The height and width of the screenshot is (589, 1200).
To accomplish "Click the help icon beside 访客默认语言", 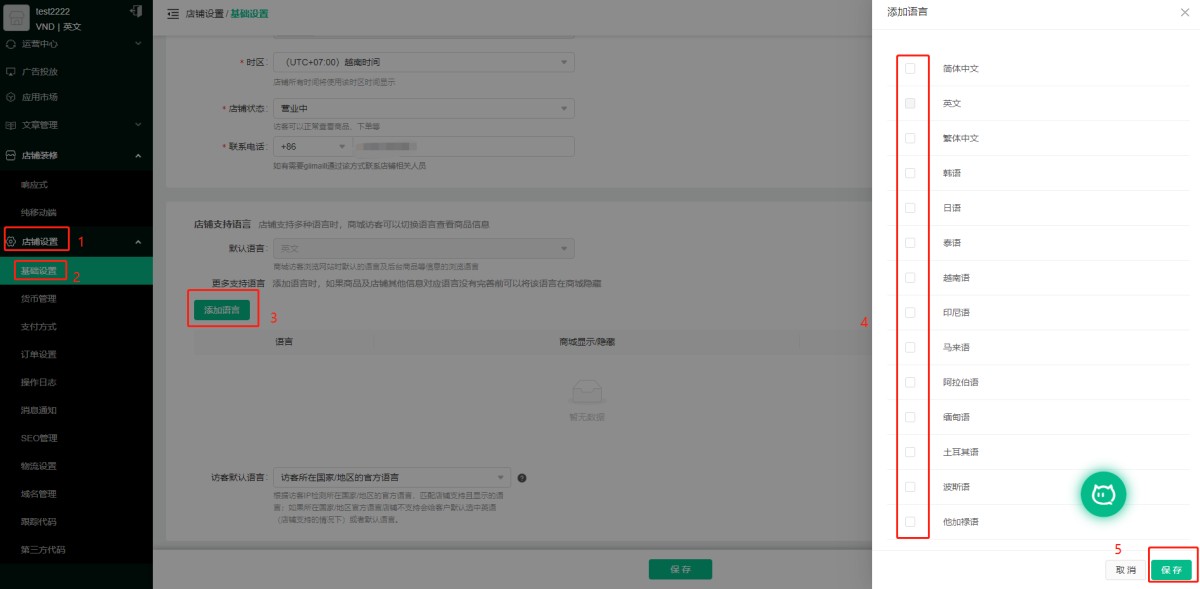I will point(522,478).
